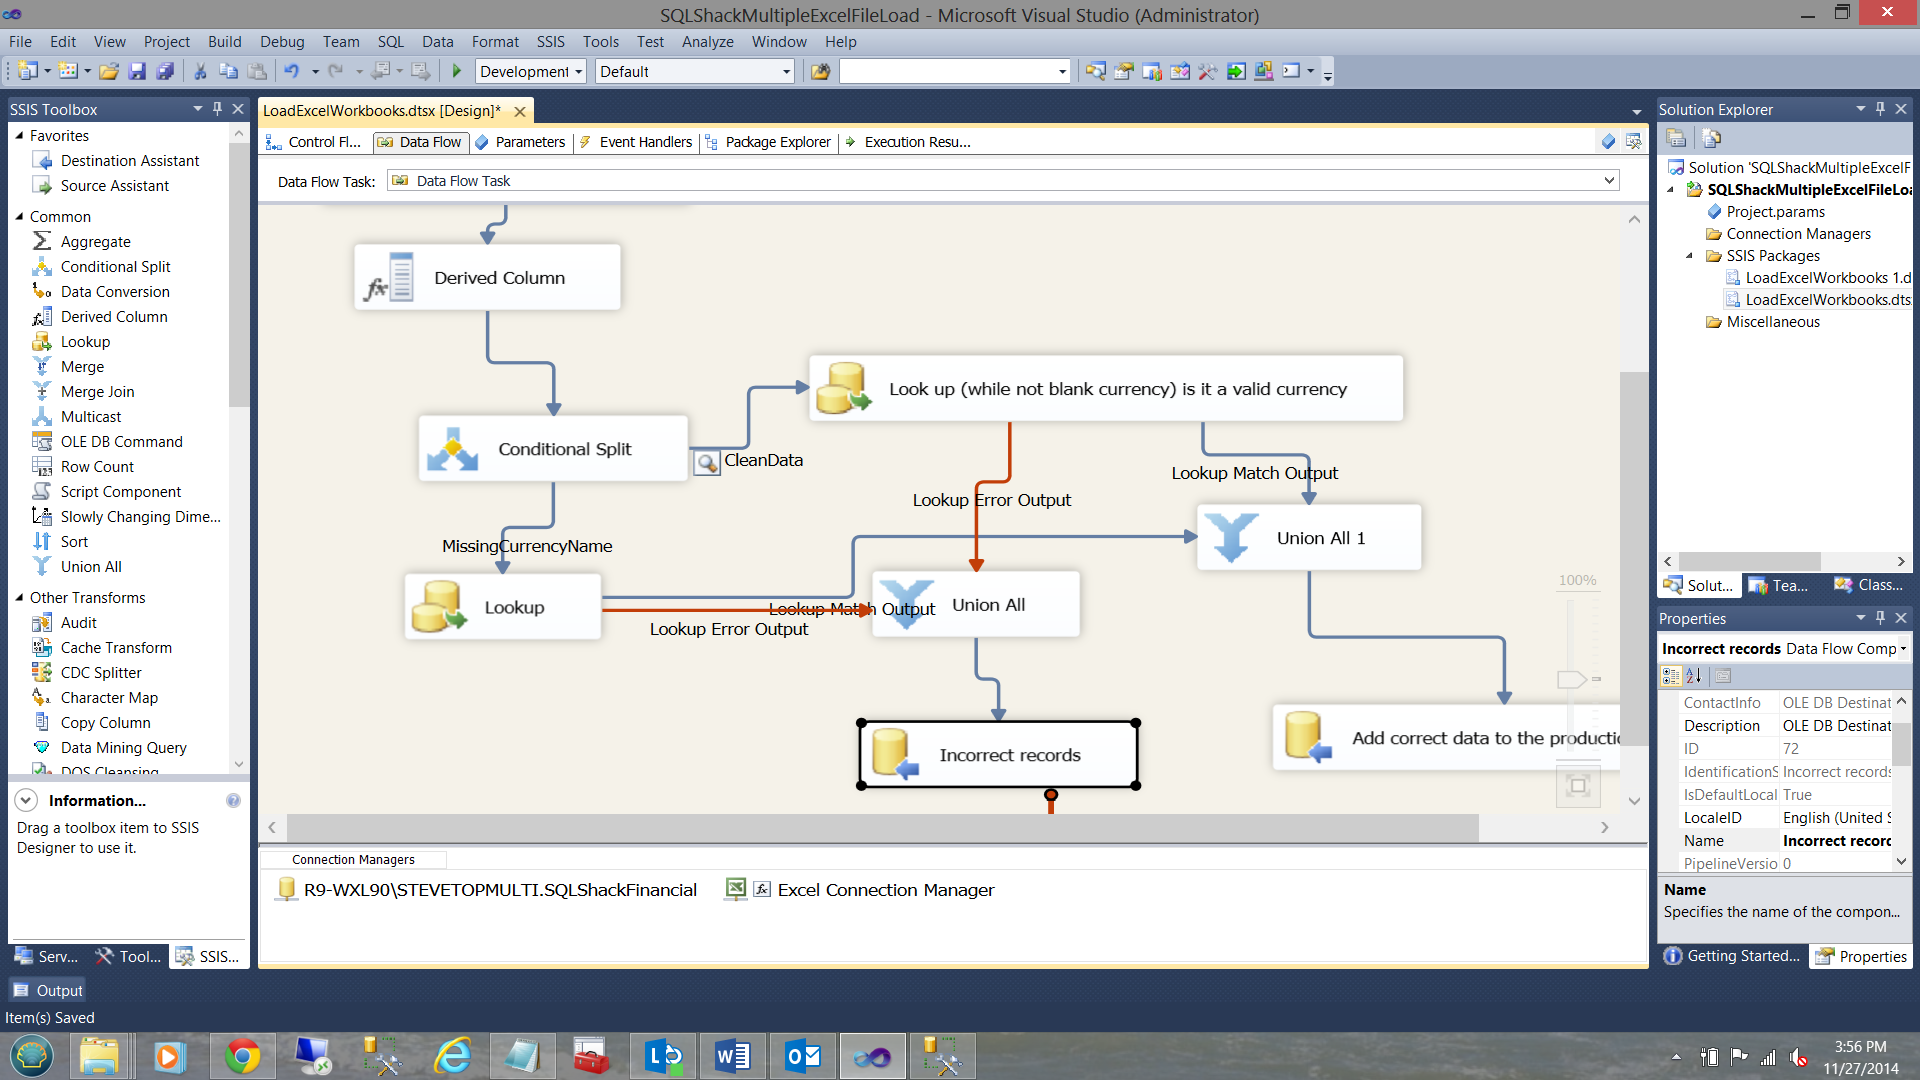The image size is (1920, 1080).
Task: Click the canvas zoom slider handle
Action: (x=1572, y=679)
